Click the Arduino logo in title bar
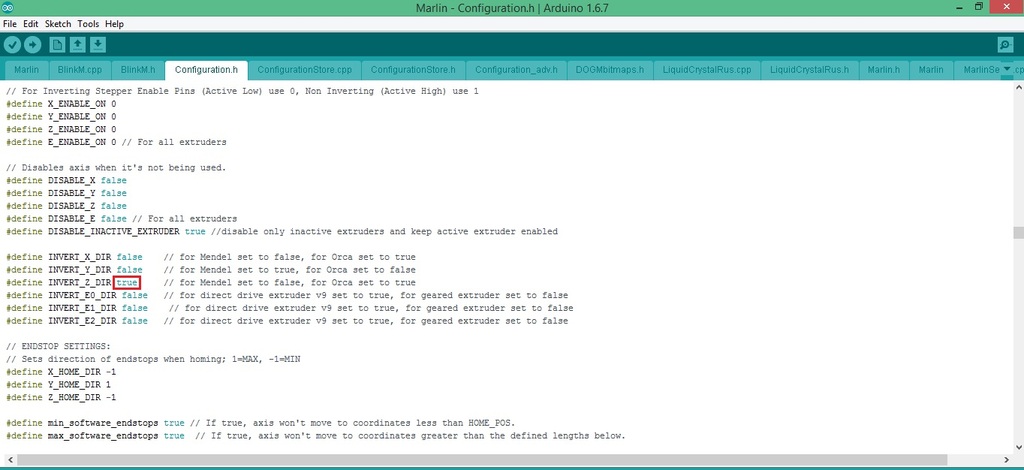 9,8
